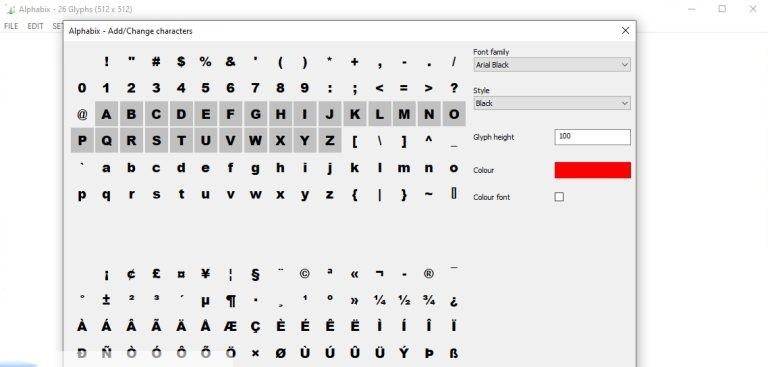Select the lowercase z glyph
Image resolution: width=768 pixels, height=367 pixels.
click(330, 194)
